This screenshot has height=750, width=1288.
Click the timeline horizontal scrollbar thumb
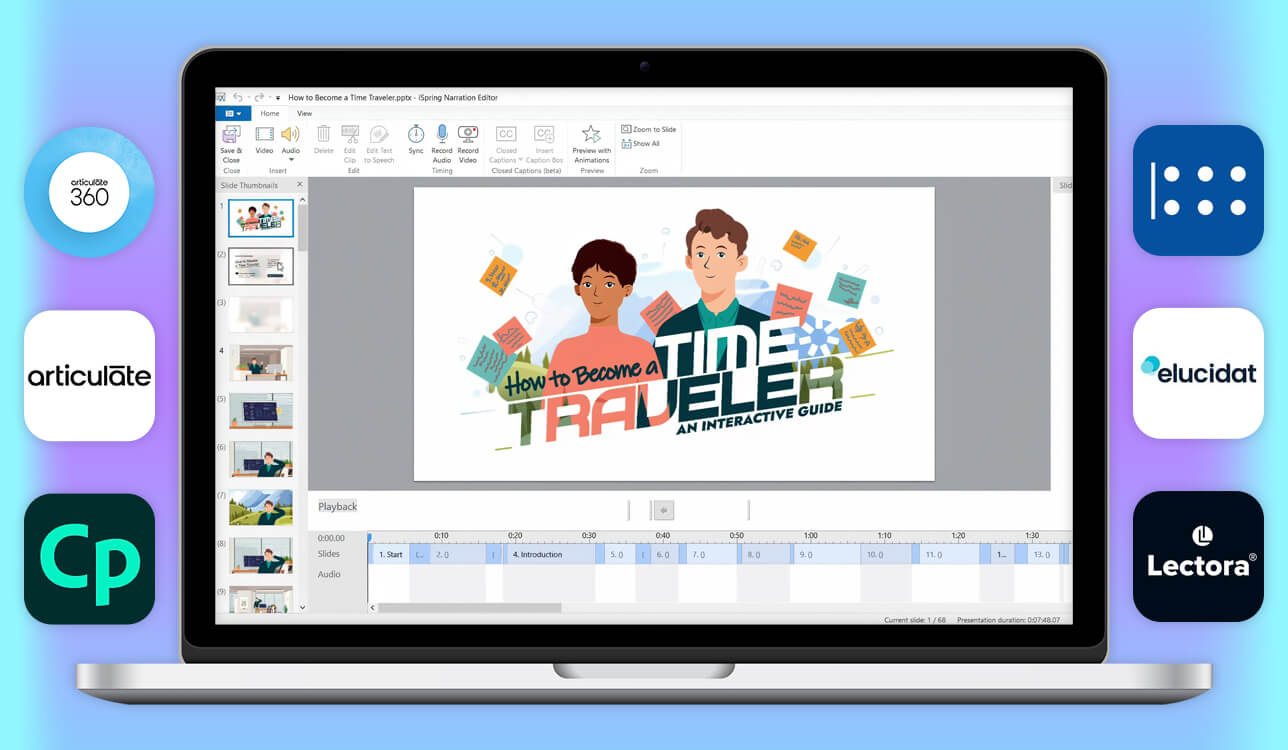(x=469, y=607)
